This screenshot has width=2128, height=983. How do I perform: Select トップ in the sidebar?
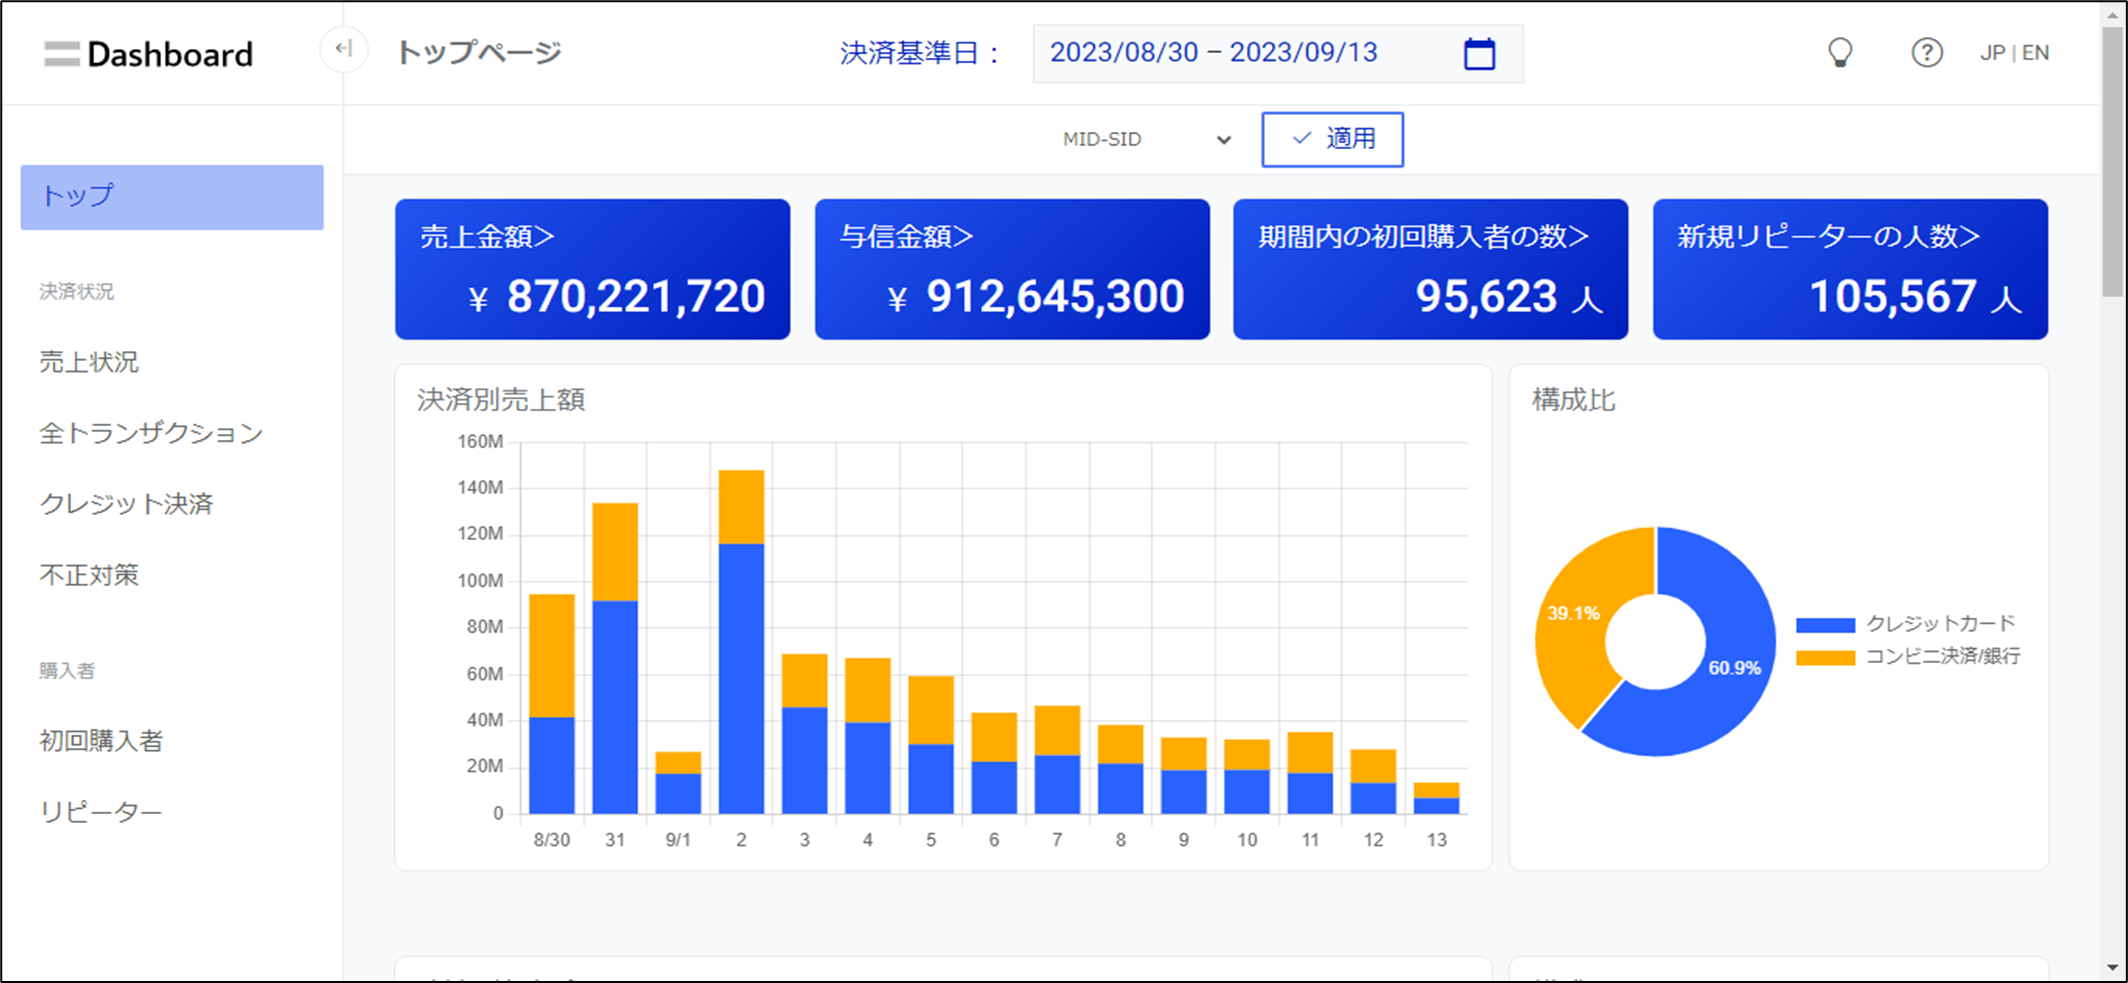172,197
